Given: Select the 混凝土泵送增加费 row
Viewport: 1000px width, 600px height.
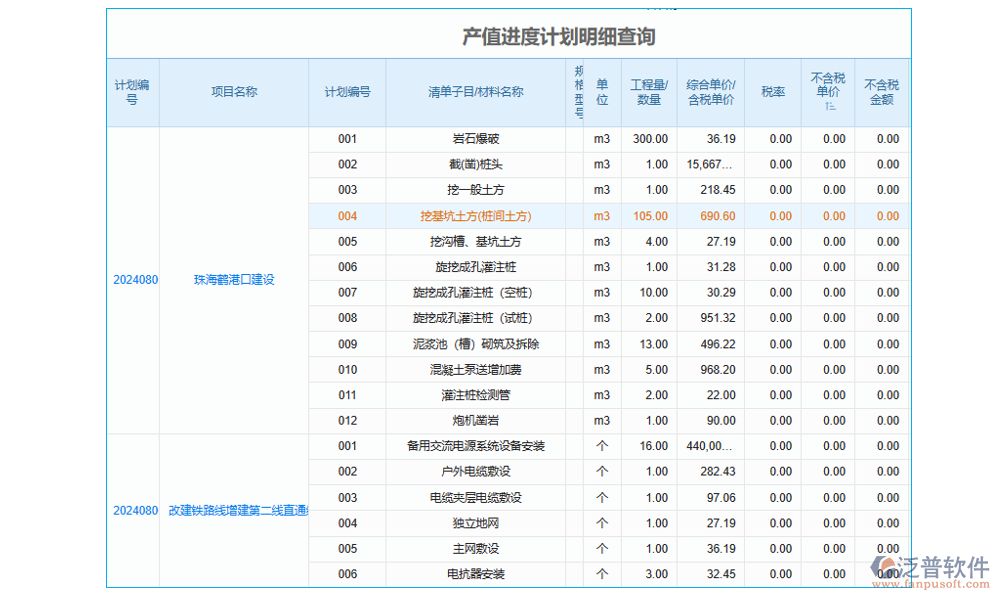Looking at the screenshot, I should point(475,370).
